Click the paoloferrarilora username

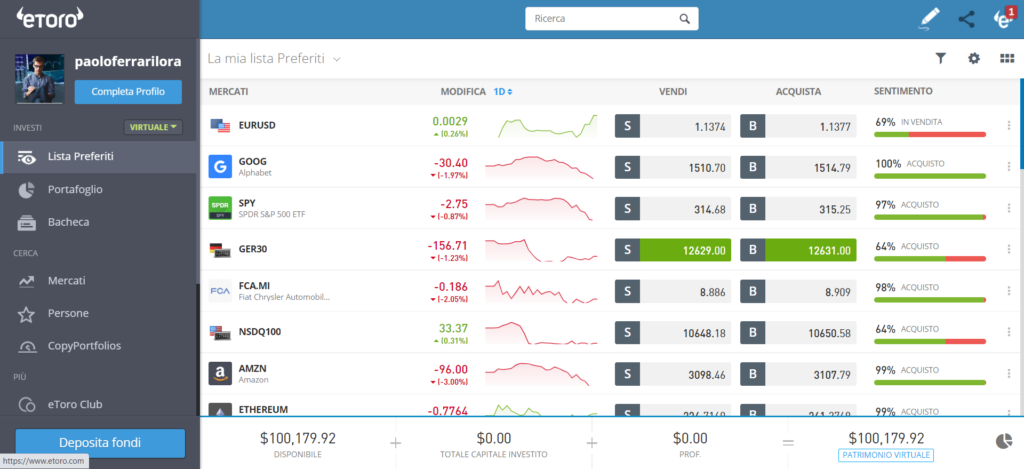[128, 62]
